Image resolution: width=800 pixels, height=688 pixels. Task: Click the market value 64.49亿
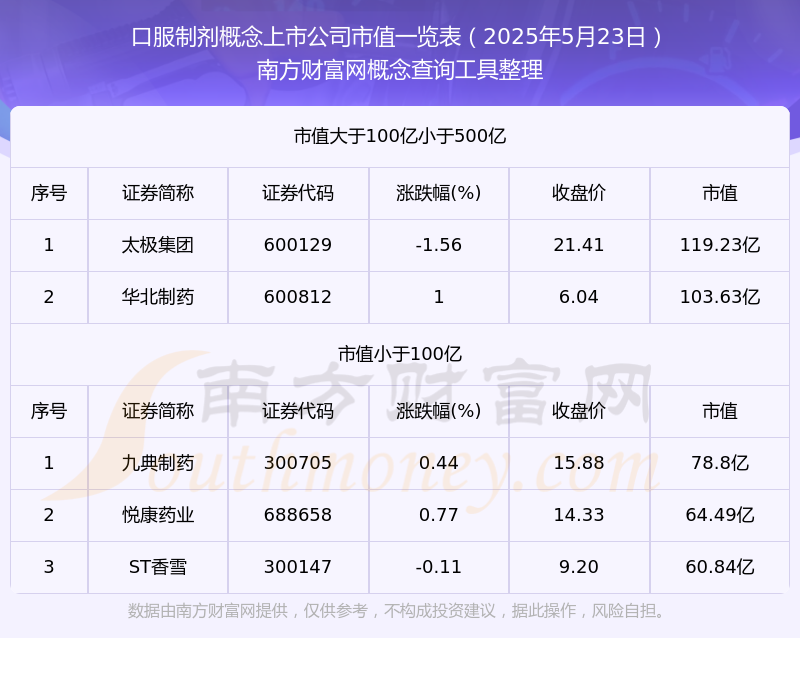tap(720, 515)
